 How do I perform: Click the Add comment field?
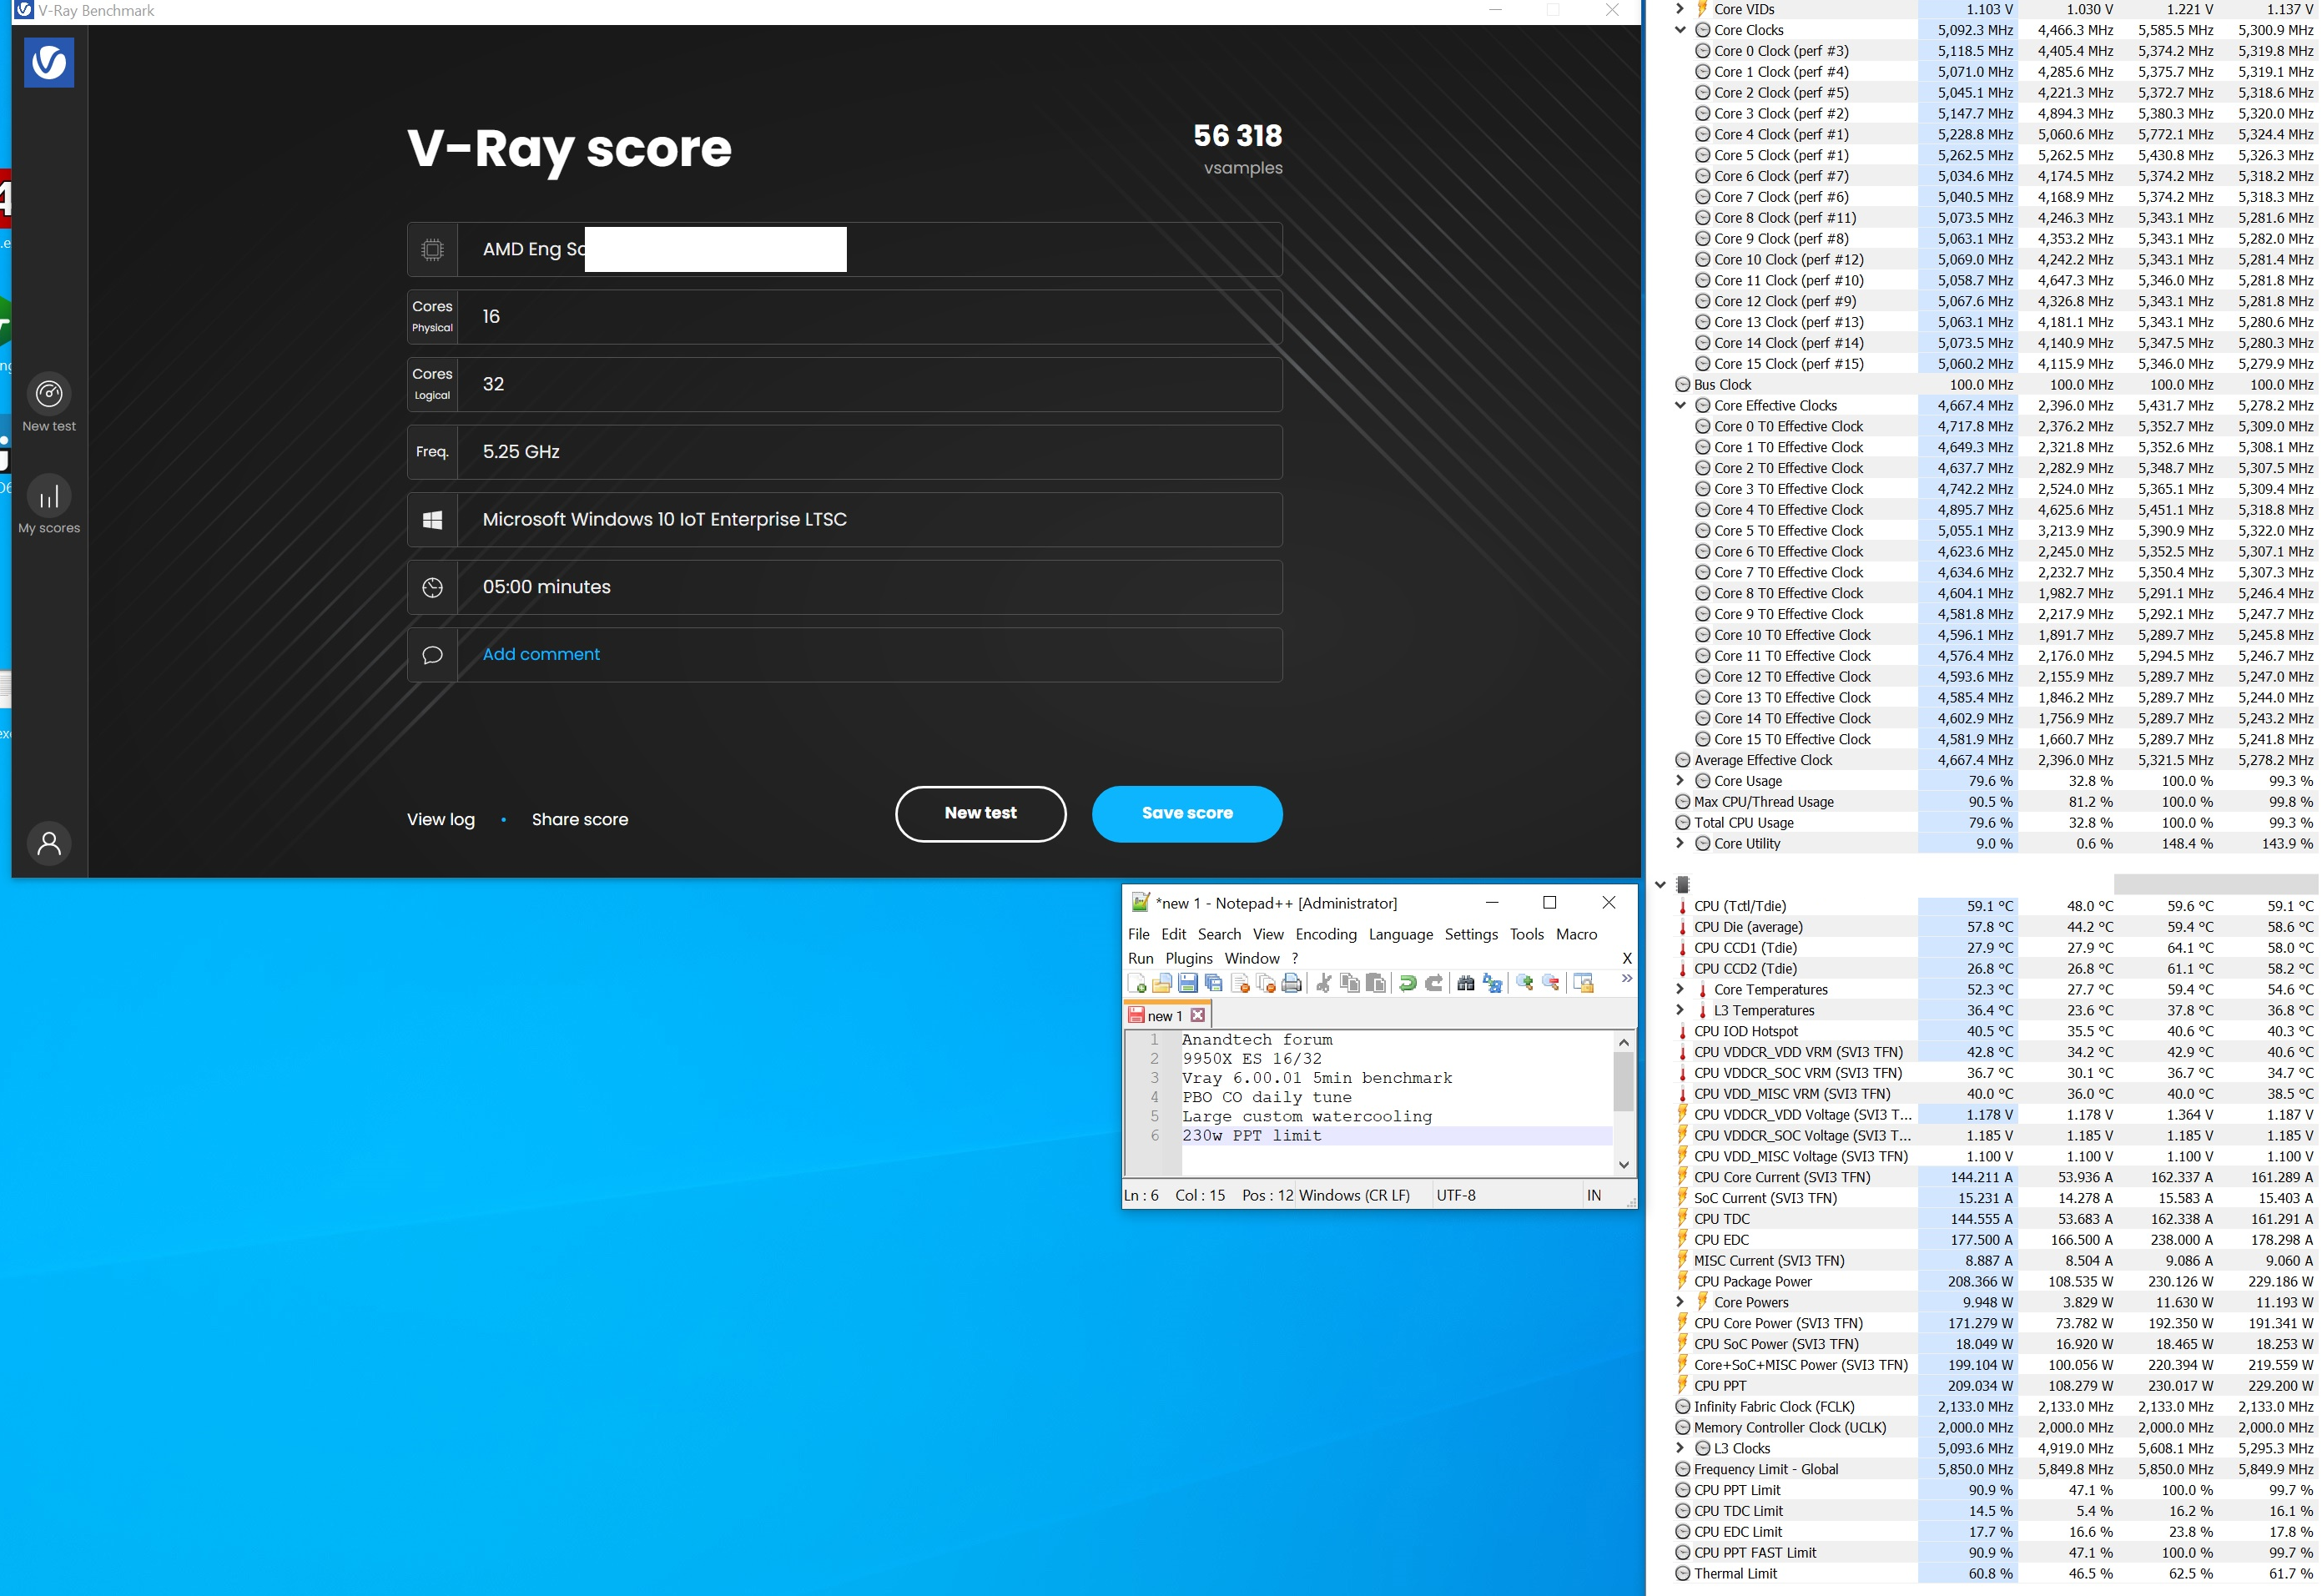coord(844,654)
